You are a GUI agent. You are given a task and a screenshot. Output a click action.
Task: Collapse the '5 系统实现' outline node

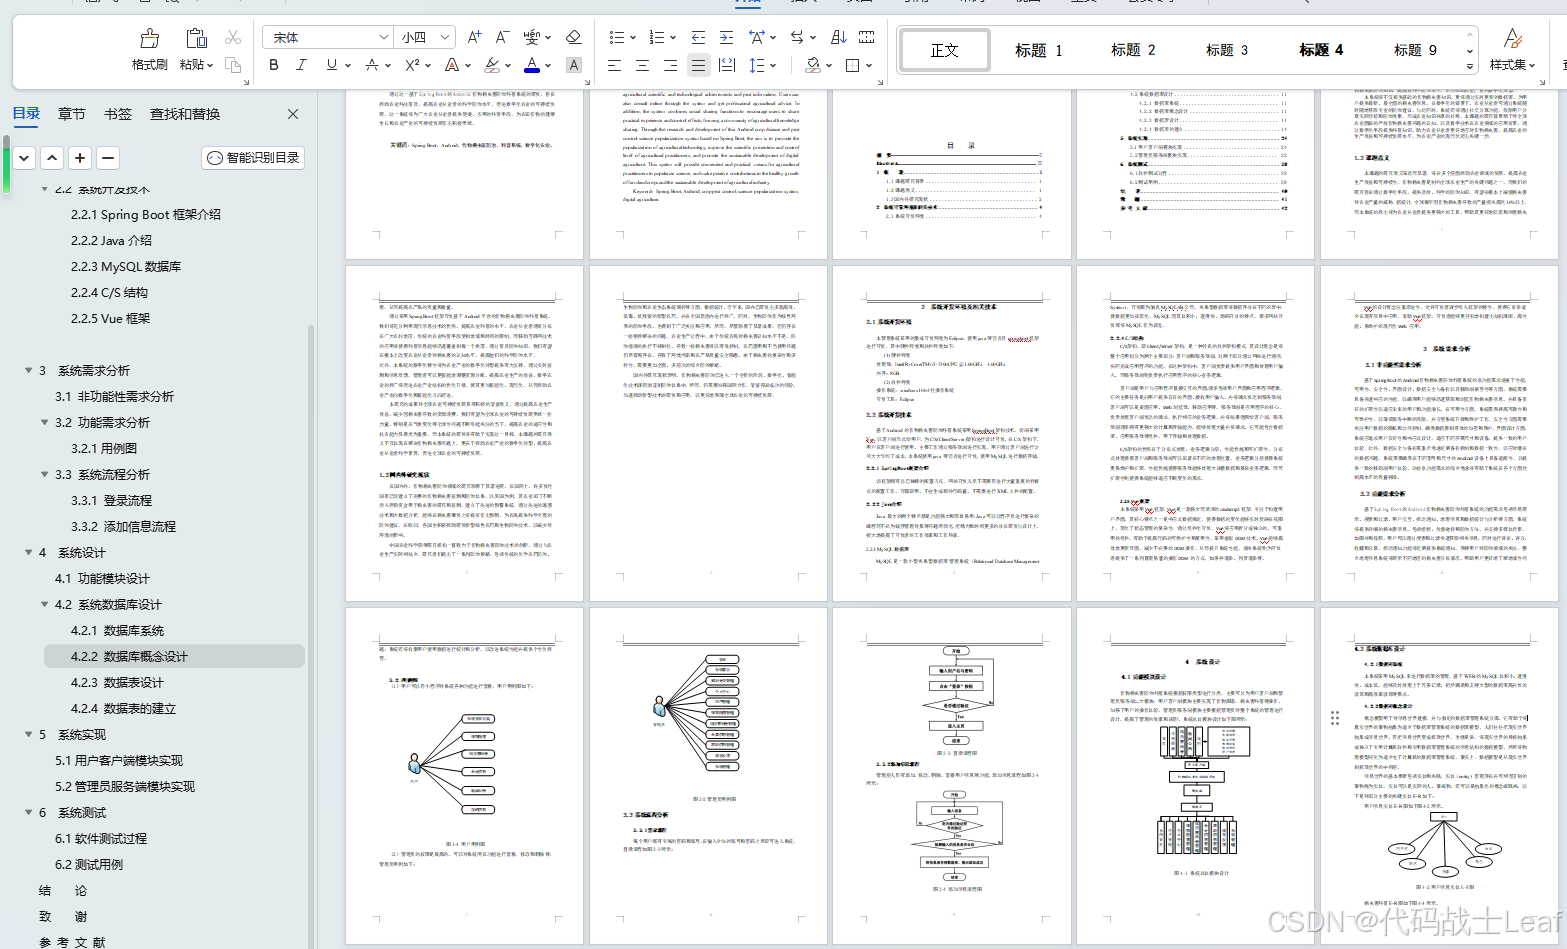28,734
